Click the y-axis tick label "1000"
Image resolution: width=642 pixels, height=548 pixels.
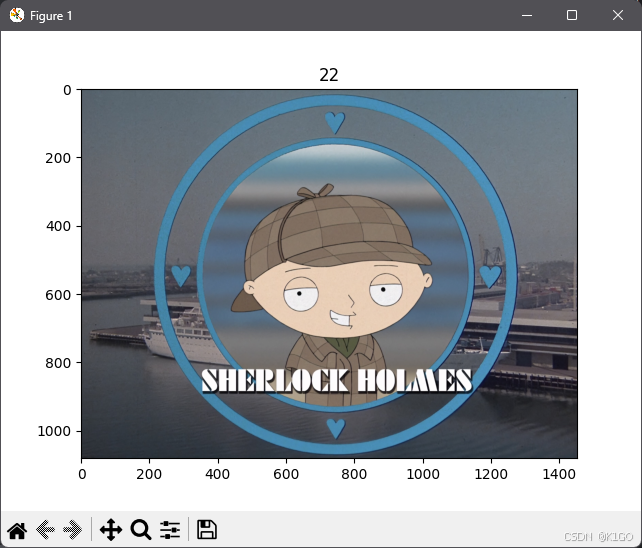54,431
